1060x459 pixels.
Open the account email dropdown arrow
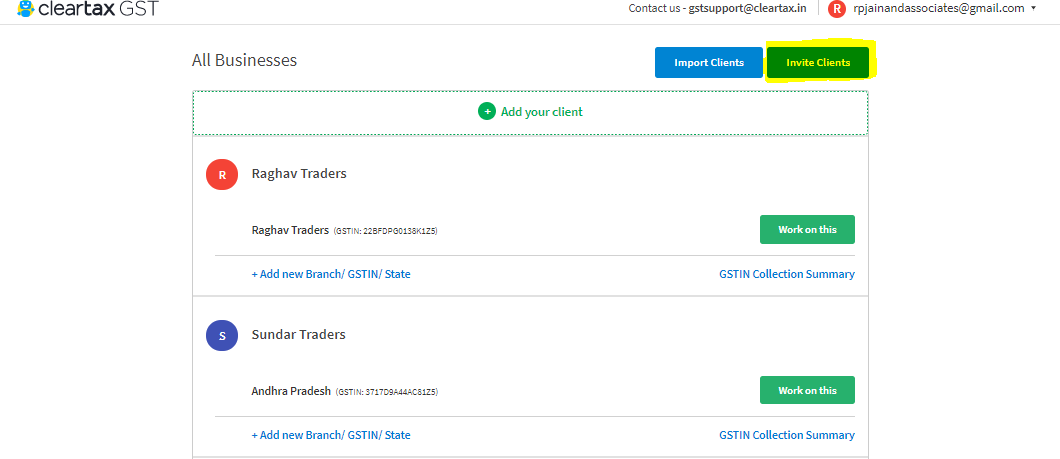(x=1033, y=8)
